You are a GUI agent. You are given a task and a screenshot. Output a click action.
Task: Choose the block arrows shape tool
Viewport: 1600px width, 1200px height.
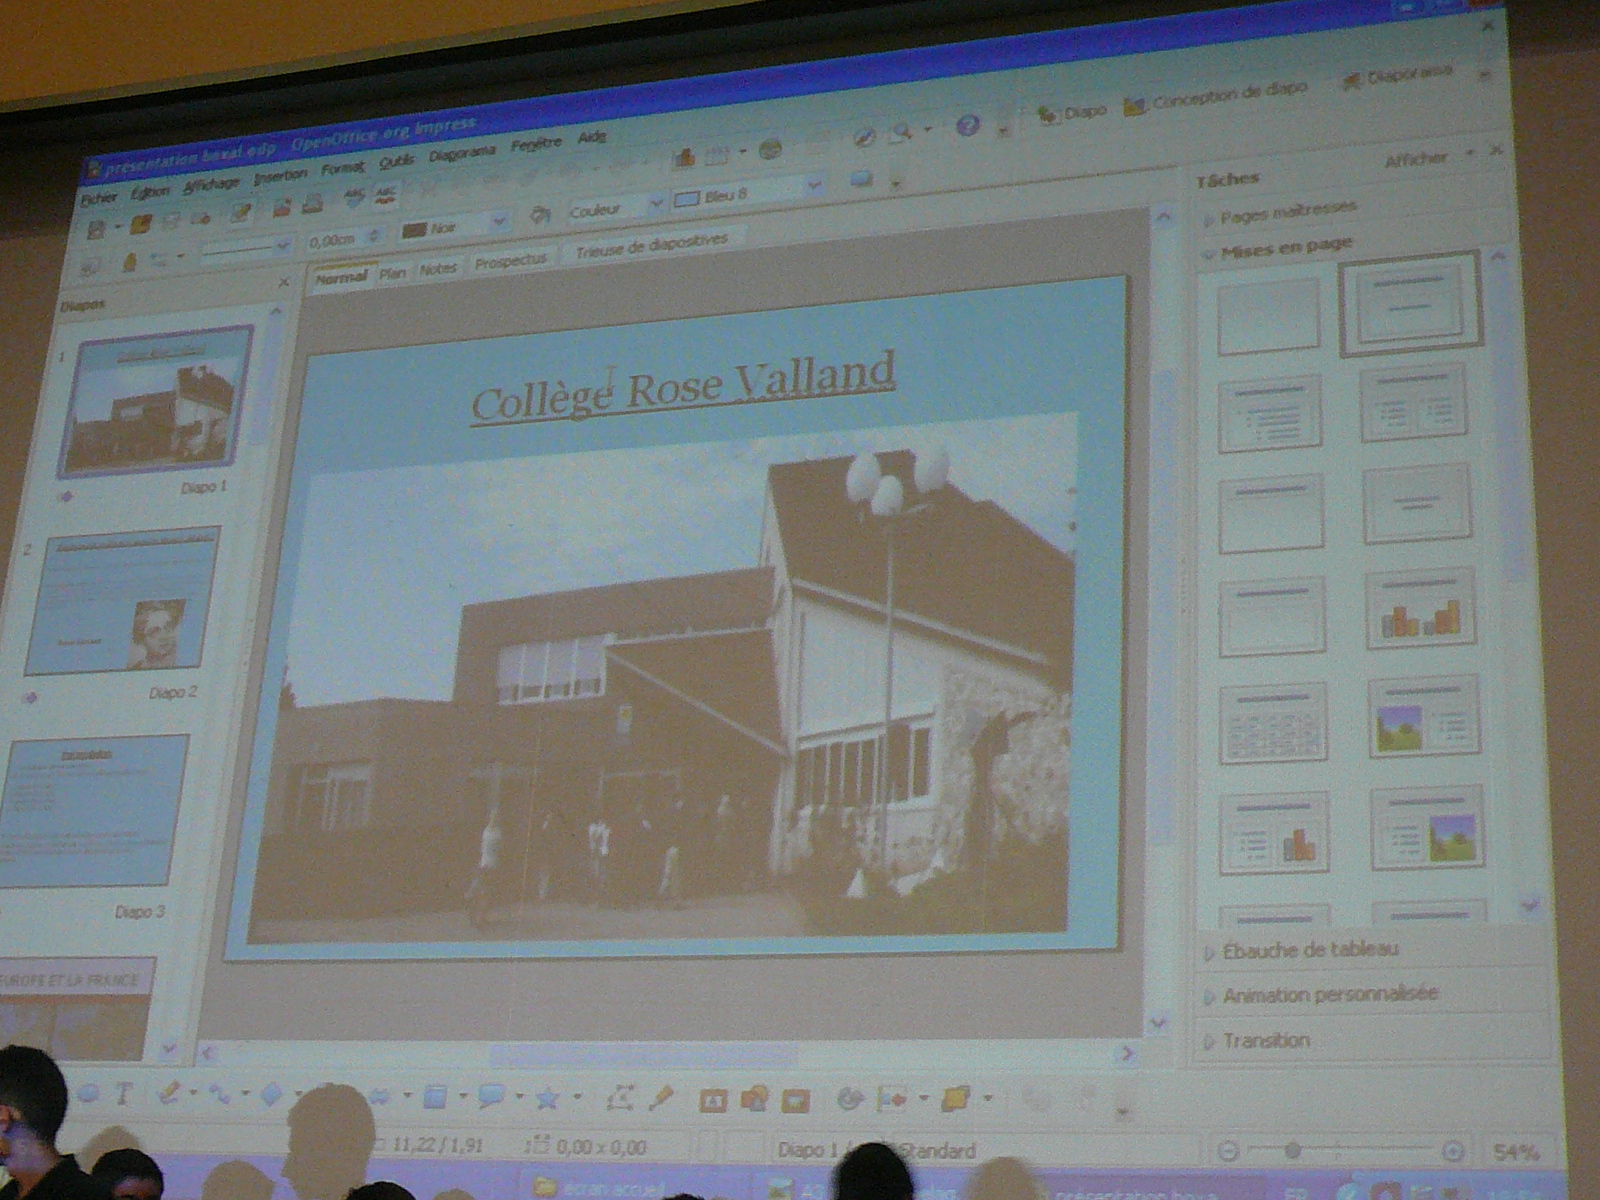click(379, 1097)
